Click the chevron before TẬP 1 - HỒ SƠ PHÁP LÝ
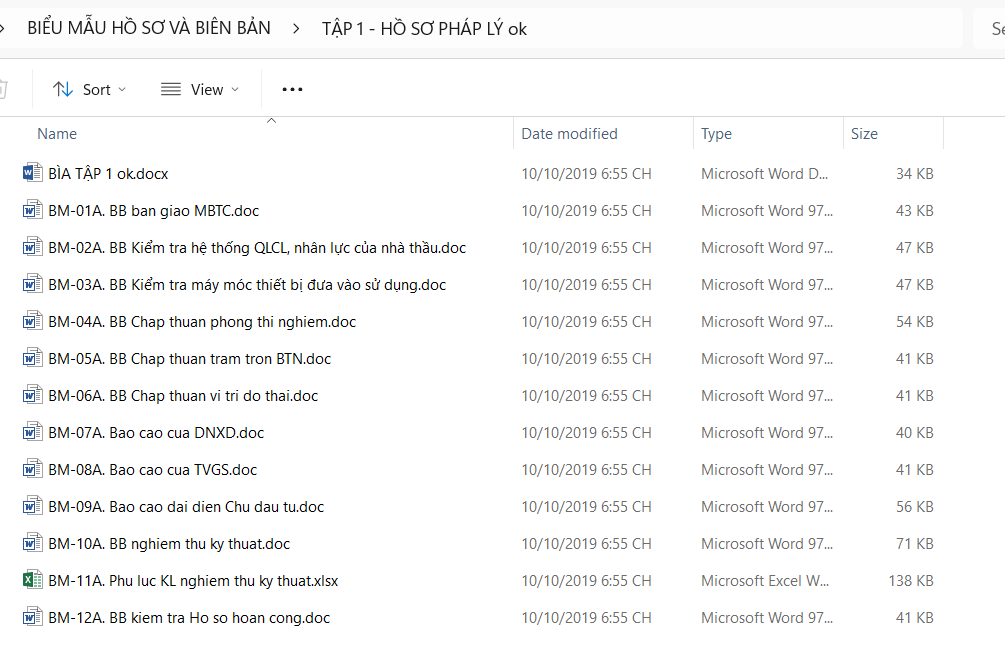1005x672 pixels. [x=296, y=29]
